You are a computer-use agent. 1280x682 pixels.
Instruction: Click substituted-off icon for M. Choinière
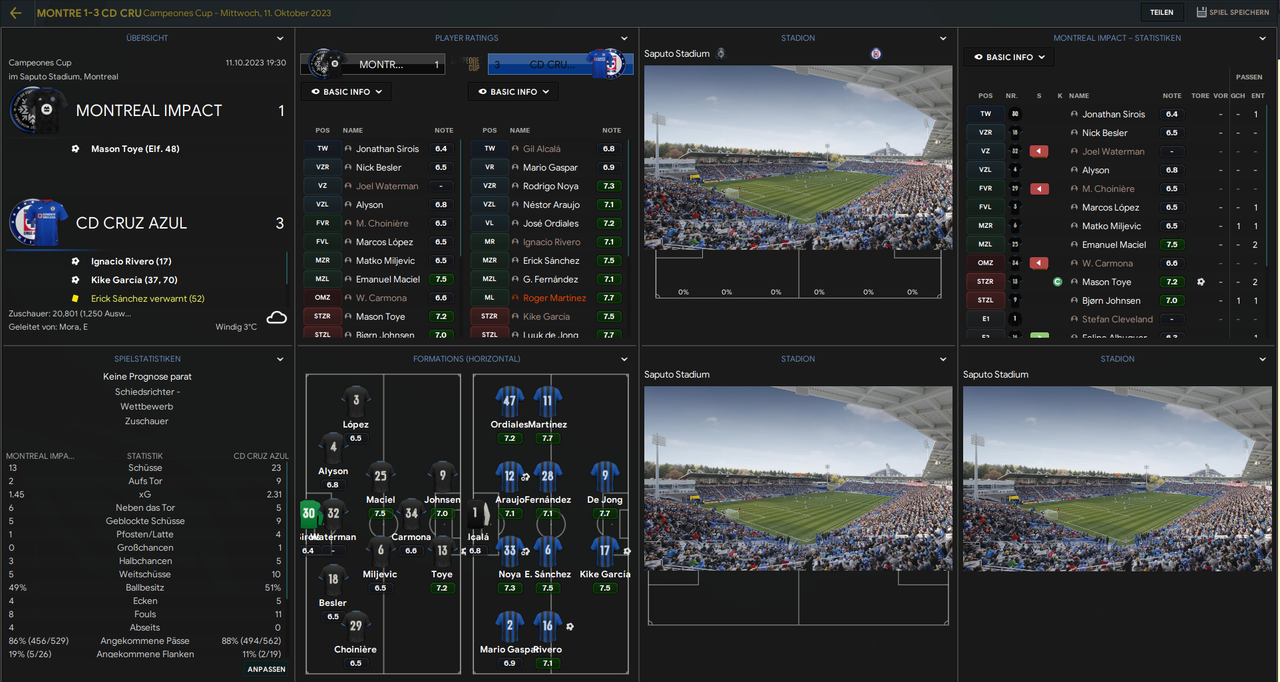1040,188
